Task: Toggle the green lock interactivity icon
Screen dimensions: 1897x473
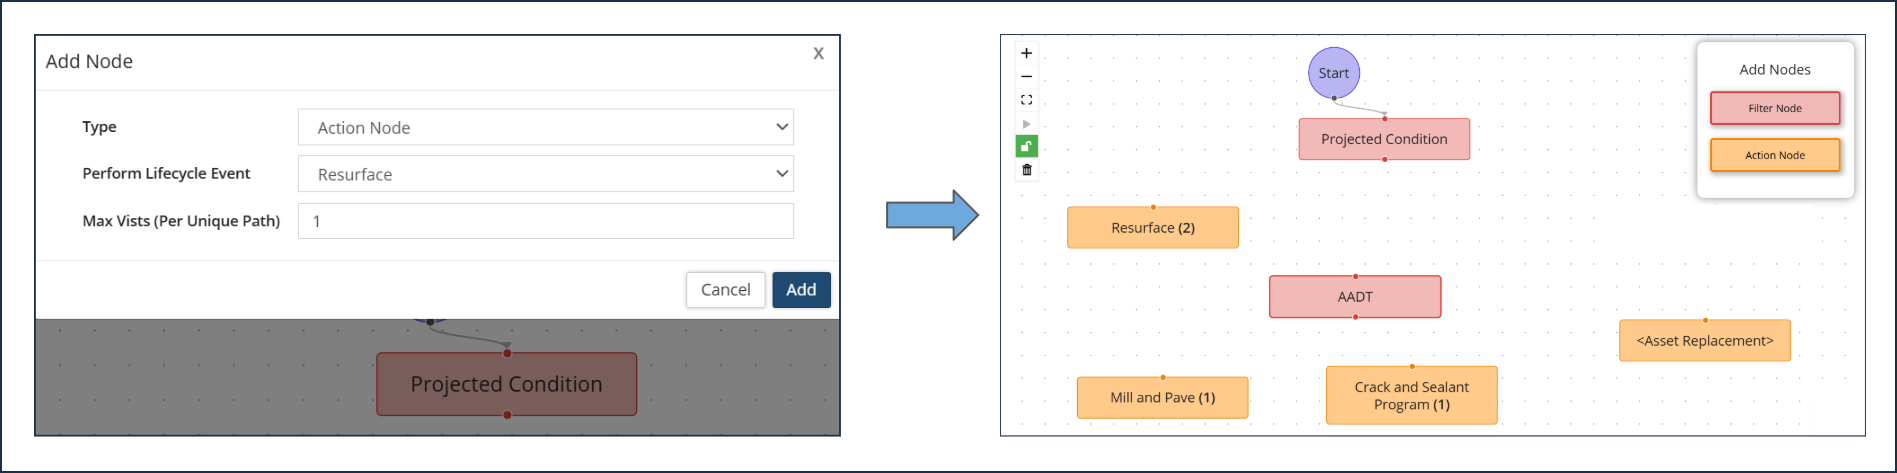Action: 1026,147
